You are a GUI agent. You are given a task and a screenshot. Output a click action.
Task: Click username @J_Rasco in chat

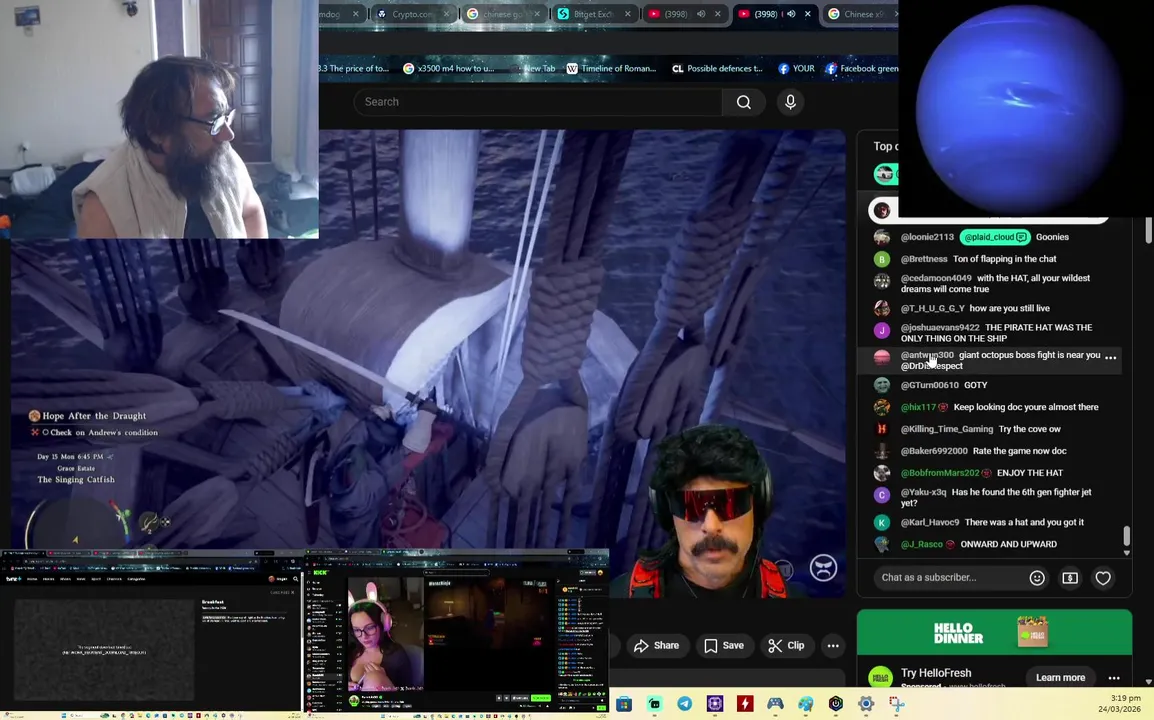point(921,544)
